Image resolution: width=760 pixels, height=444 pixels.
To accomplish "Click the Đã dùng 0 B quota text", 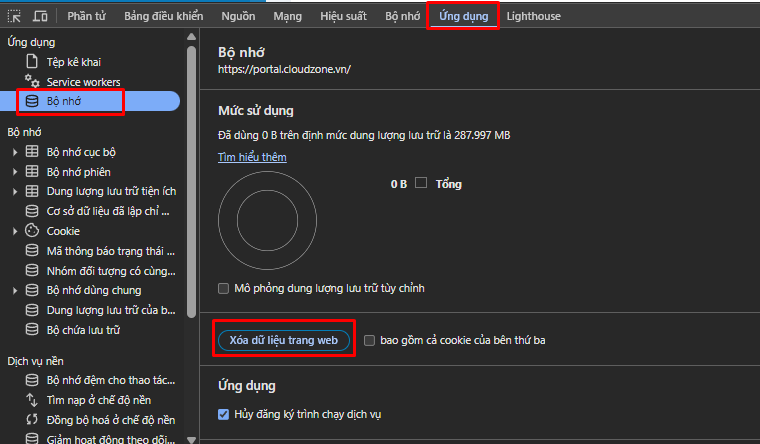I will pos(364,135).
